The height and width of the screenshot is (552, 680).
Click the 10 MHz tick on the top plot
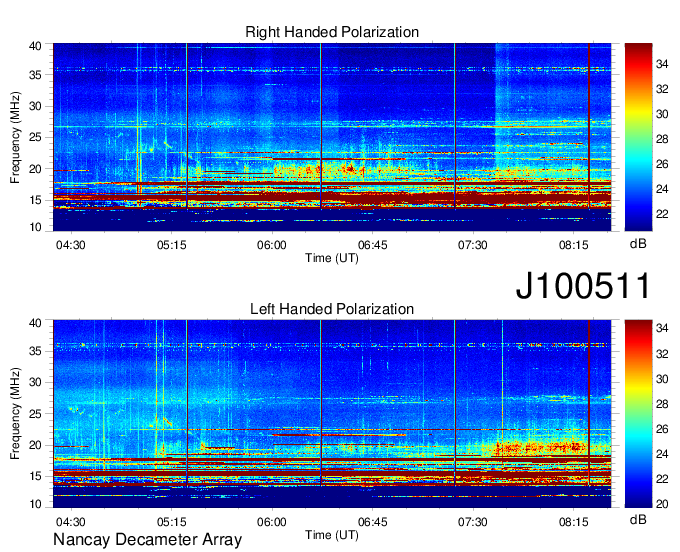(x=35, y=227)
